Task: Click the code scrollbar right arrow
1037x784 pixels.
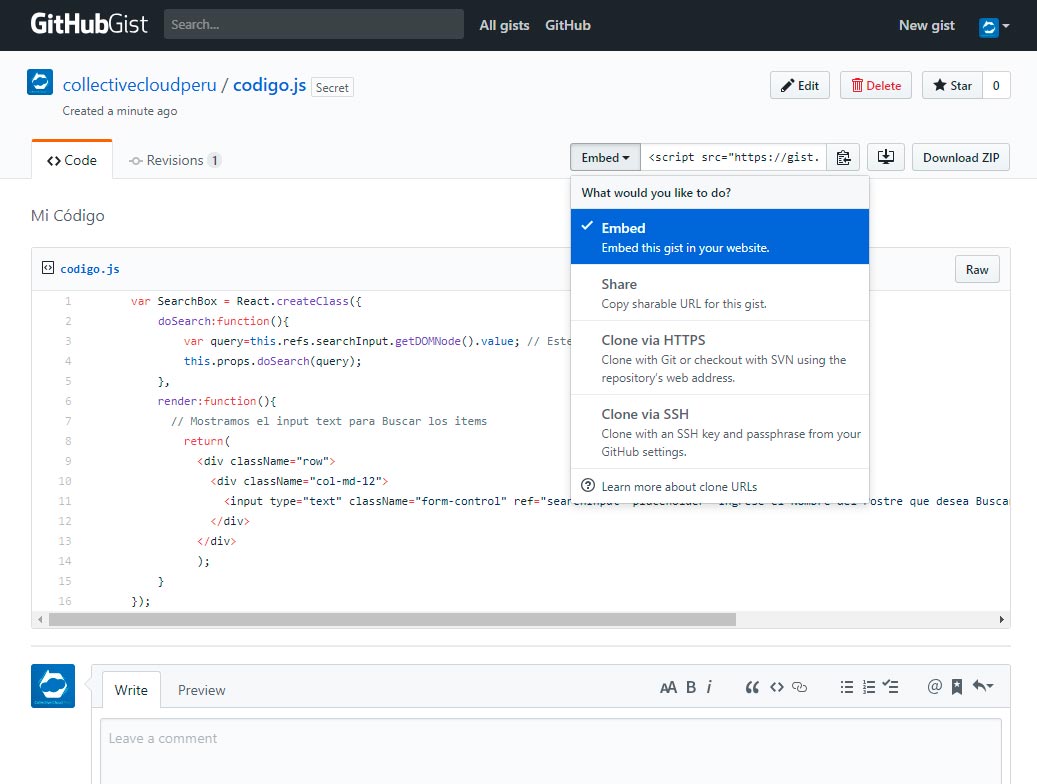Action: (1001, 619)
